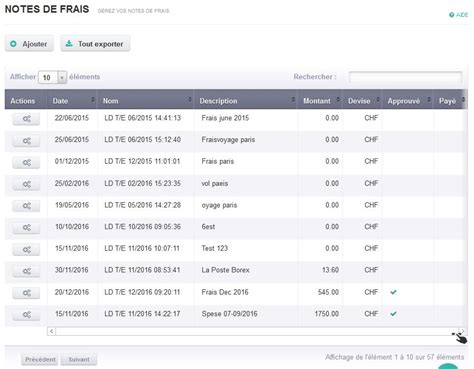The height and width of the screenshot is (369, 474).
Task: Sort the table by Payé column
Action: [450, 100]
